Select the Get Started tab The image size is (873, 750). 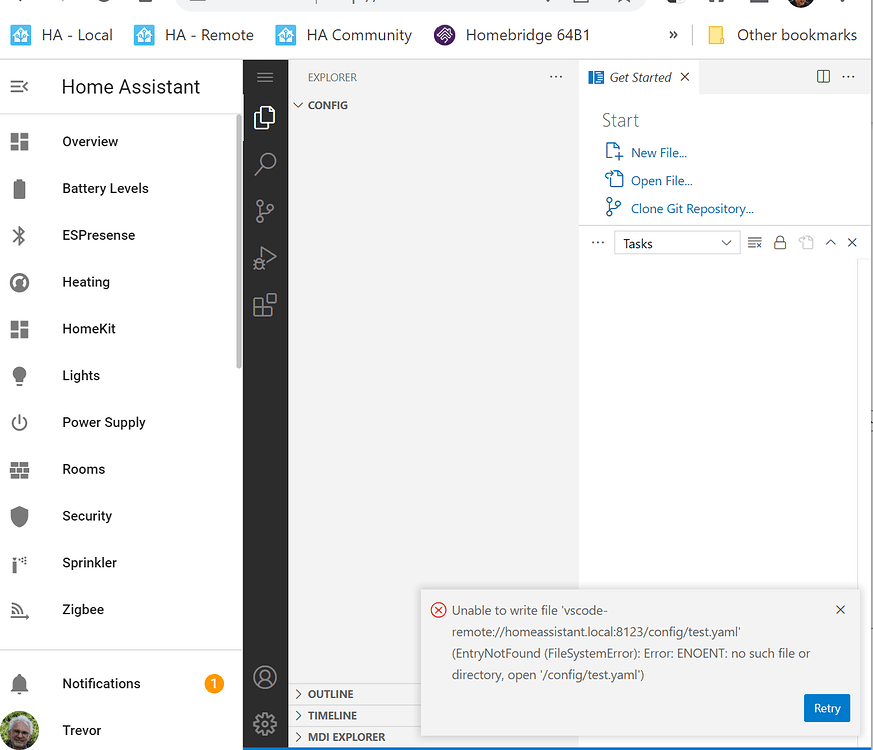click(640, 77)
